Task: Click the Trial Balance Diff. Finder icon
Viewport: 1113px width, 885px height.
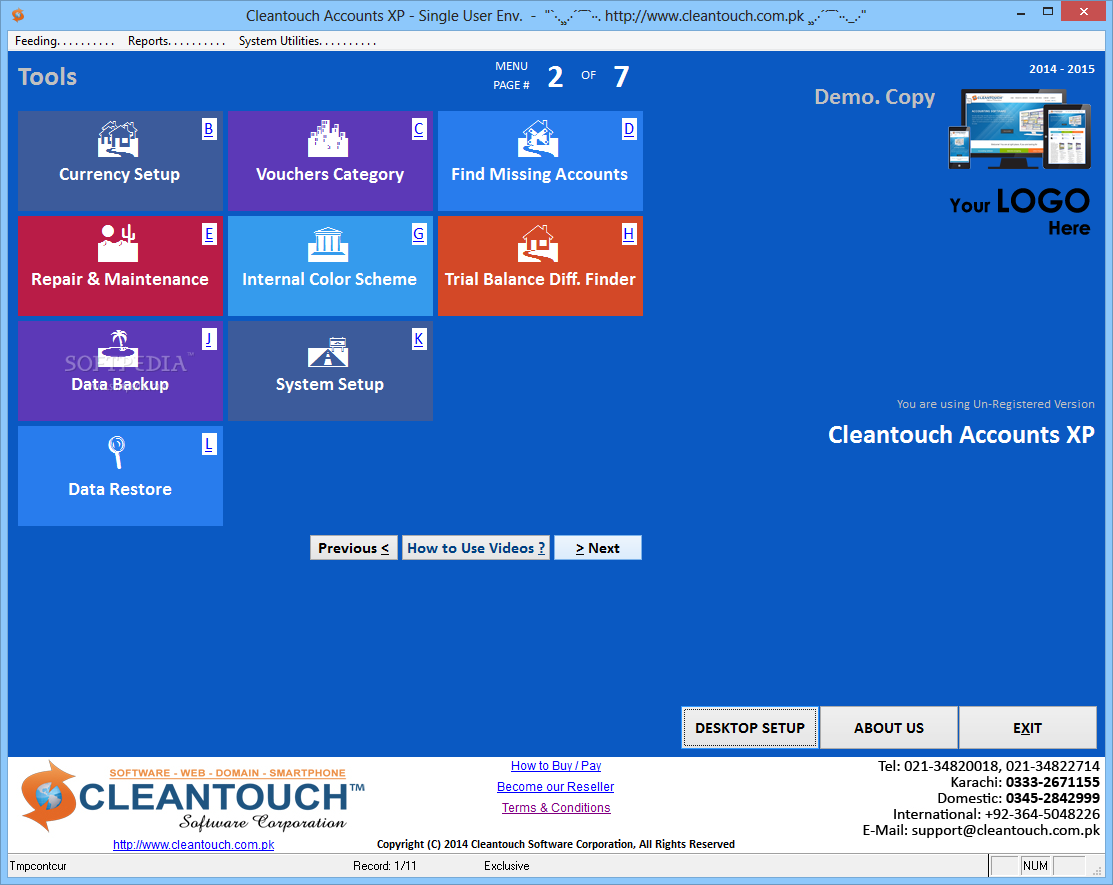Action: 538,243
